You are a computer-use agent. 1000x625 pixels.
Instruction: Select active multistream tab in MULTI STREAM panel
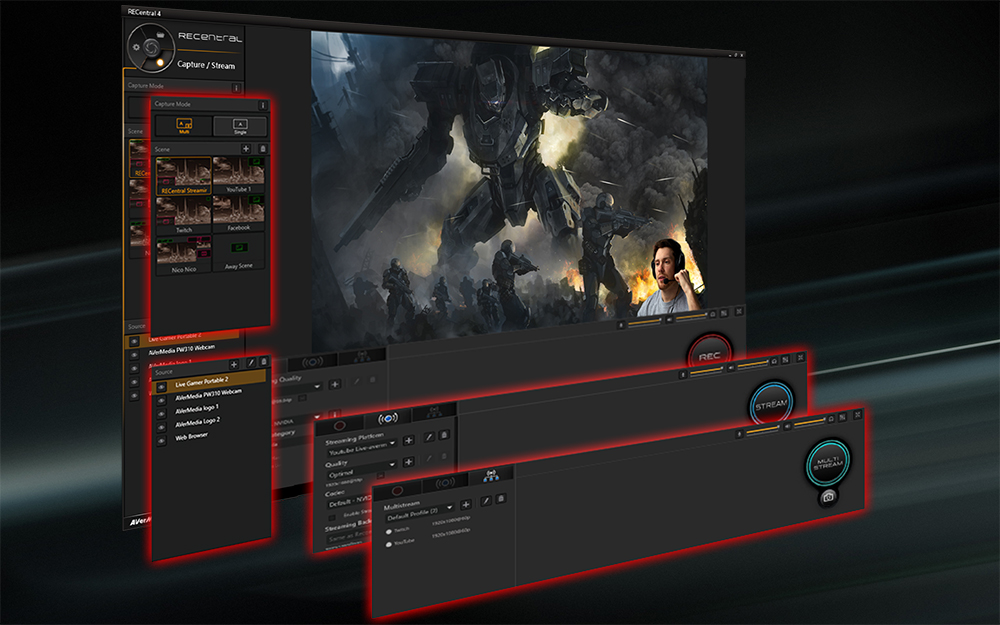[491, 476]
